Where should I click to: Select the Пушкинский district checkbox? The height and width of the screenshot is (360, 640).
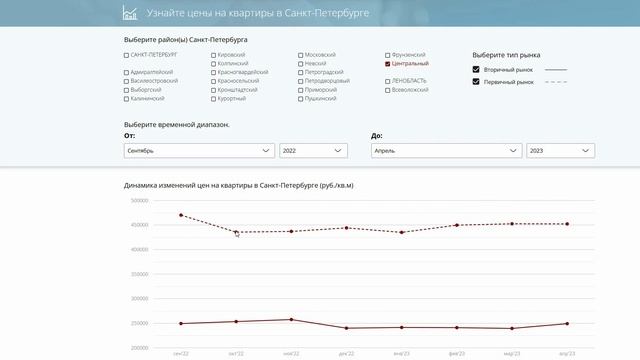300,99
